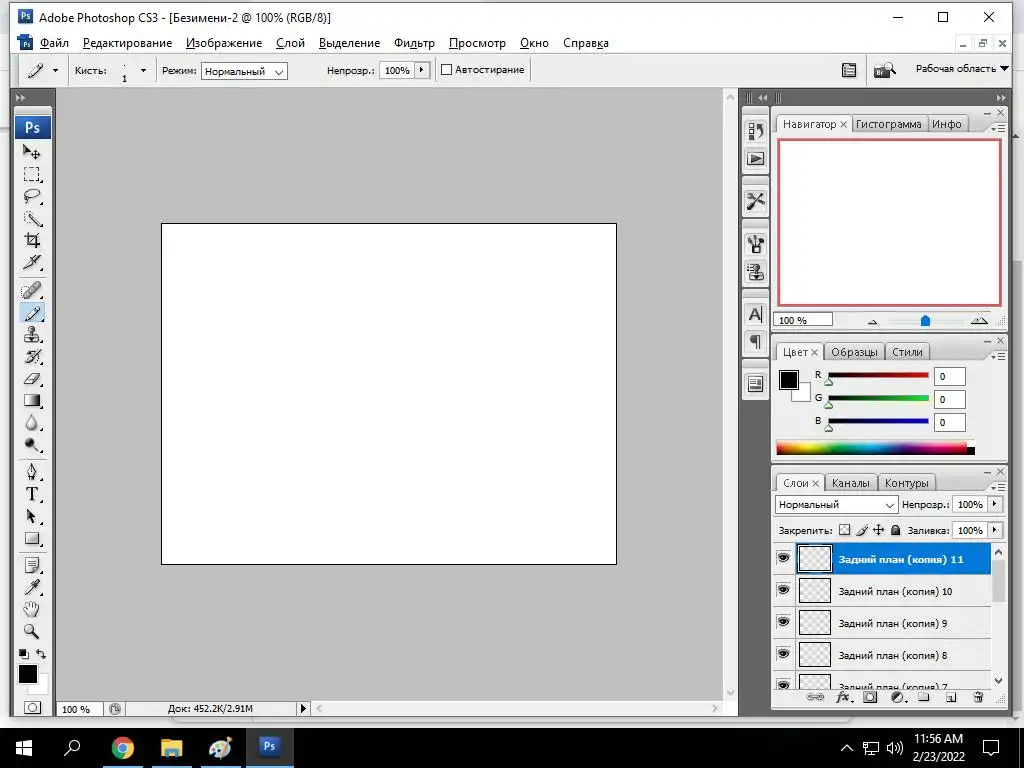Hide layer Задний план (копия) 8
Viewport: 1024px width, 768px height.
[x=784, y=654]
